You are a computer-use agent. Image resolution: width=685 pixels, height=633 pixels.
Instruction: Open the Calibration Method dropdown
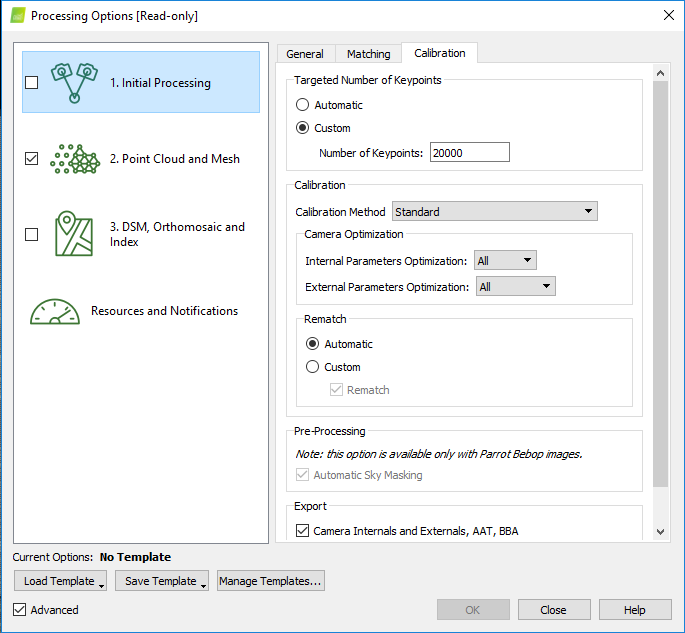click(x=494, y=212)
